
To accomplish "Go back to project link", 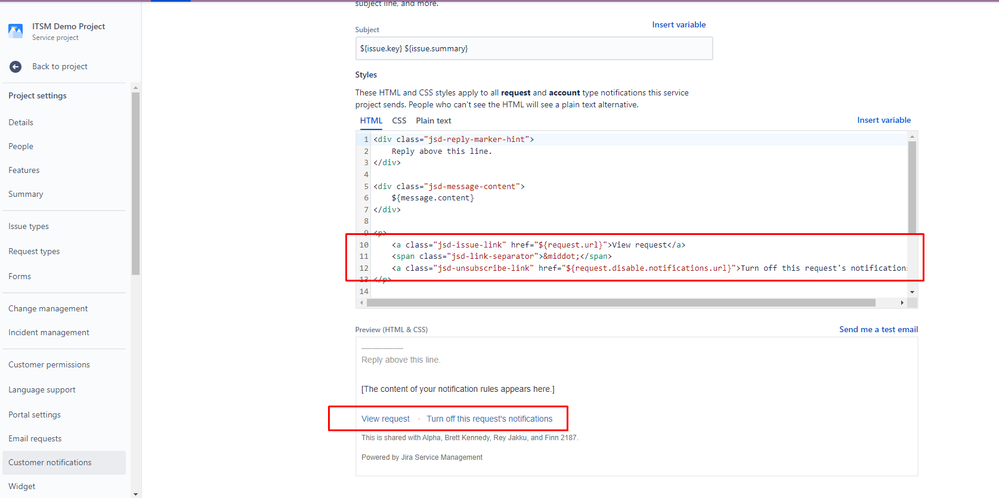I will click(60, 66).
